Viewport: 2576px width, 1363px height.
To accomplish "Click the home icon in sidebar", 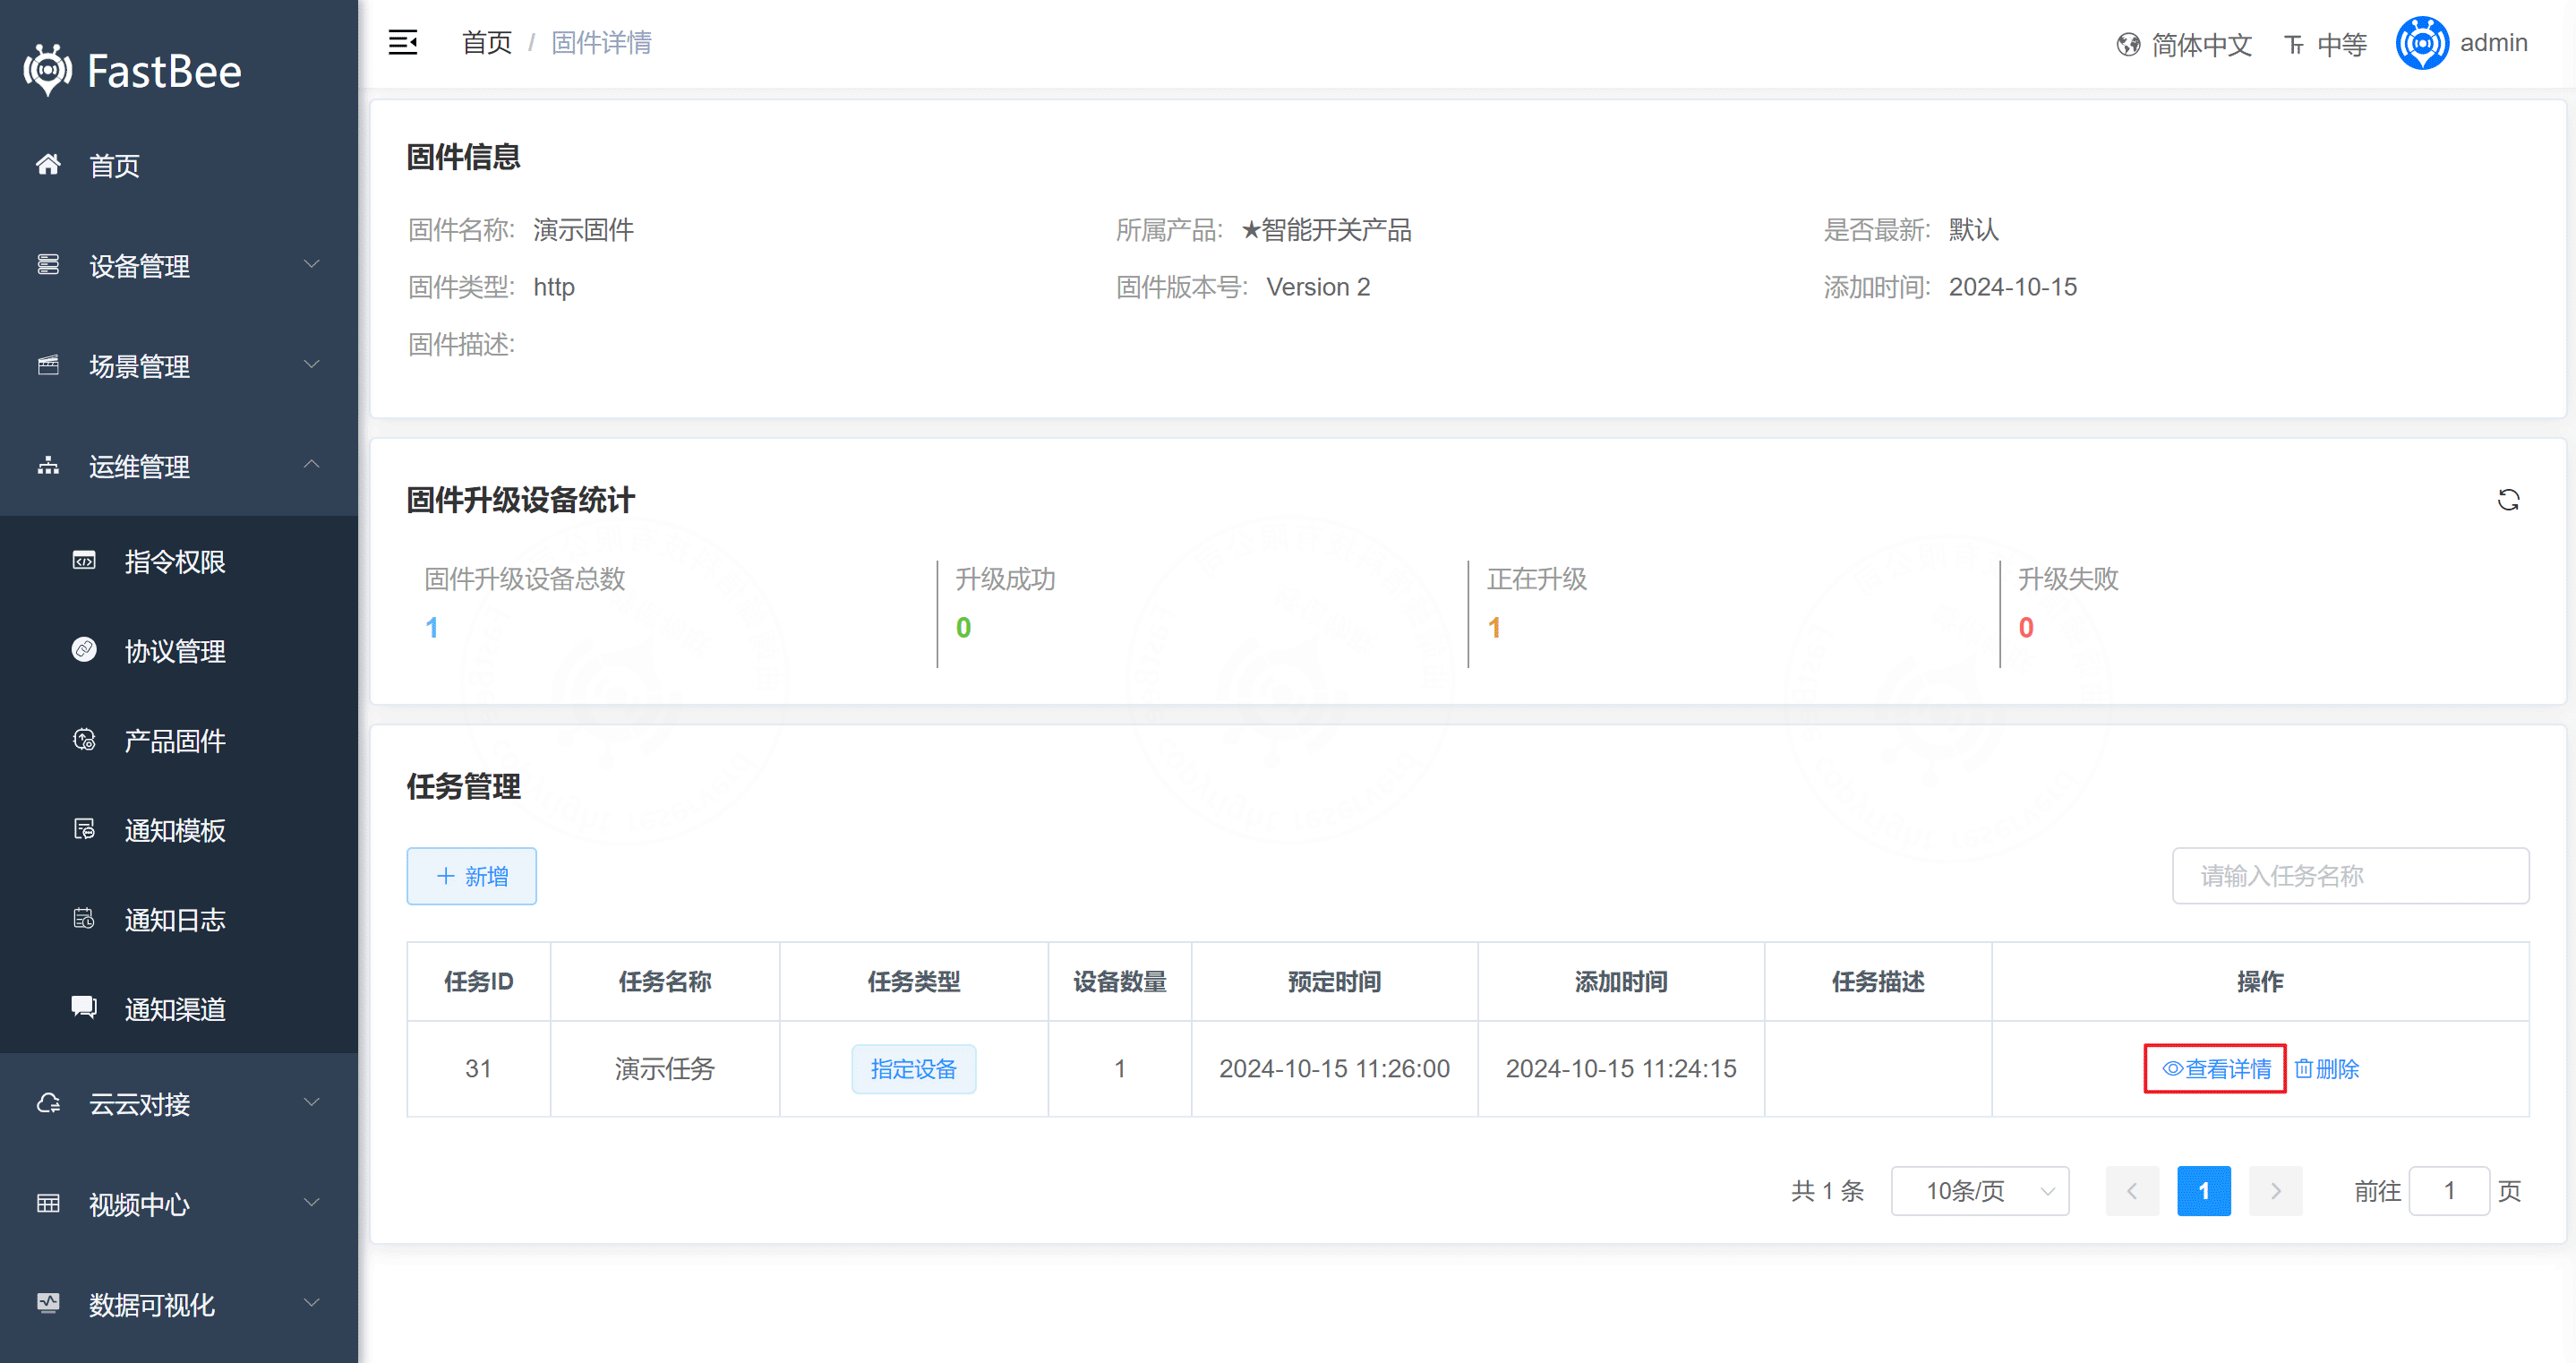I will tap(48, 164).
